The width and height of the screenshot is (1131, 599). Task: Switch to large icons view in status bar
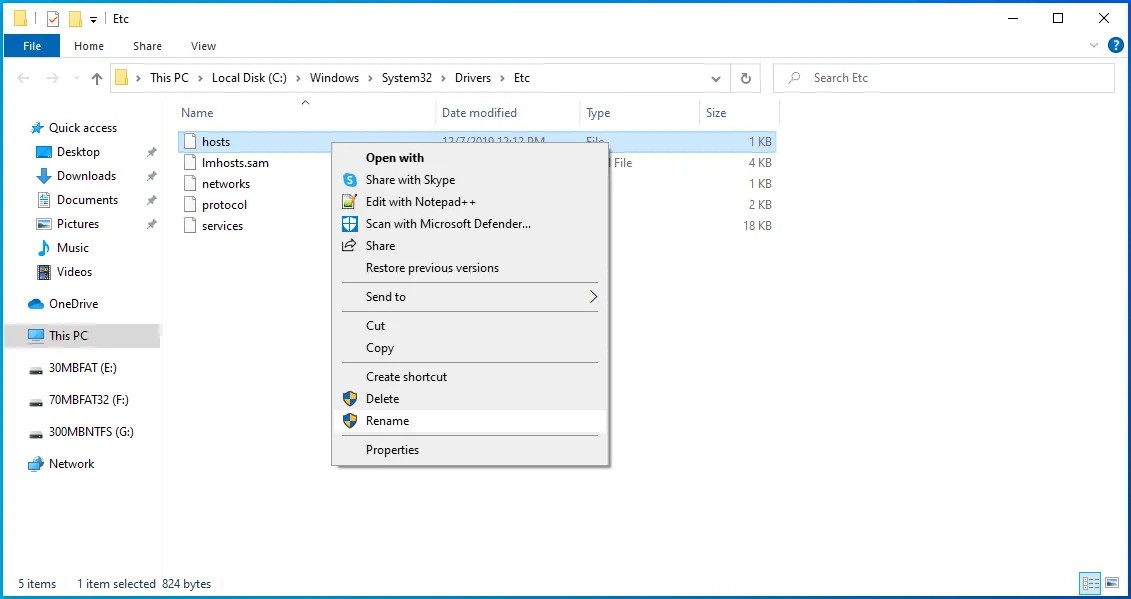pyautogui.click(x=1113, y=583)
